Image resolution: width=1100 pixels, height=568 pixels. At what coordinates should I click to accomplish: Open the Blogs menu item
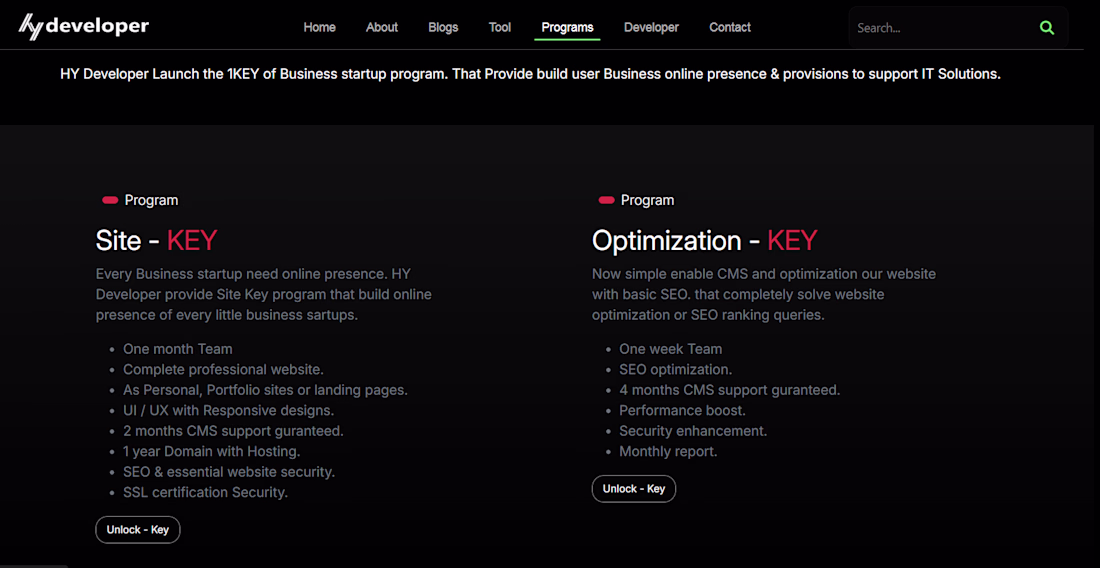pyautogui.click(x=443, y=27)
